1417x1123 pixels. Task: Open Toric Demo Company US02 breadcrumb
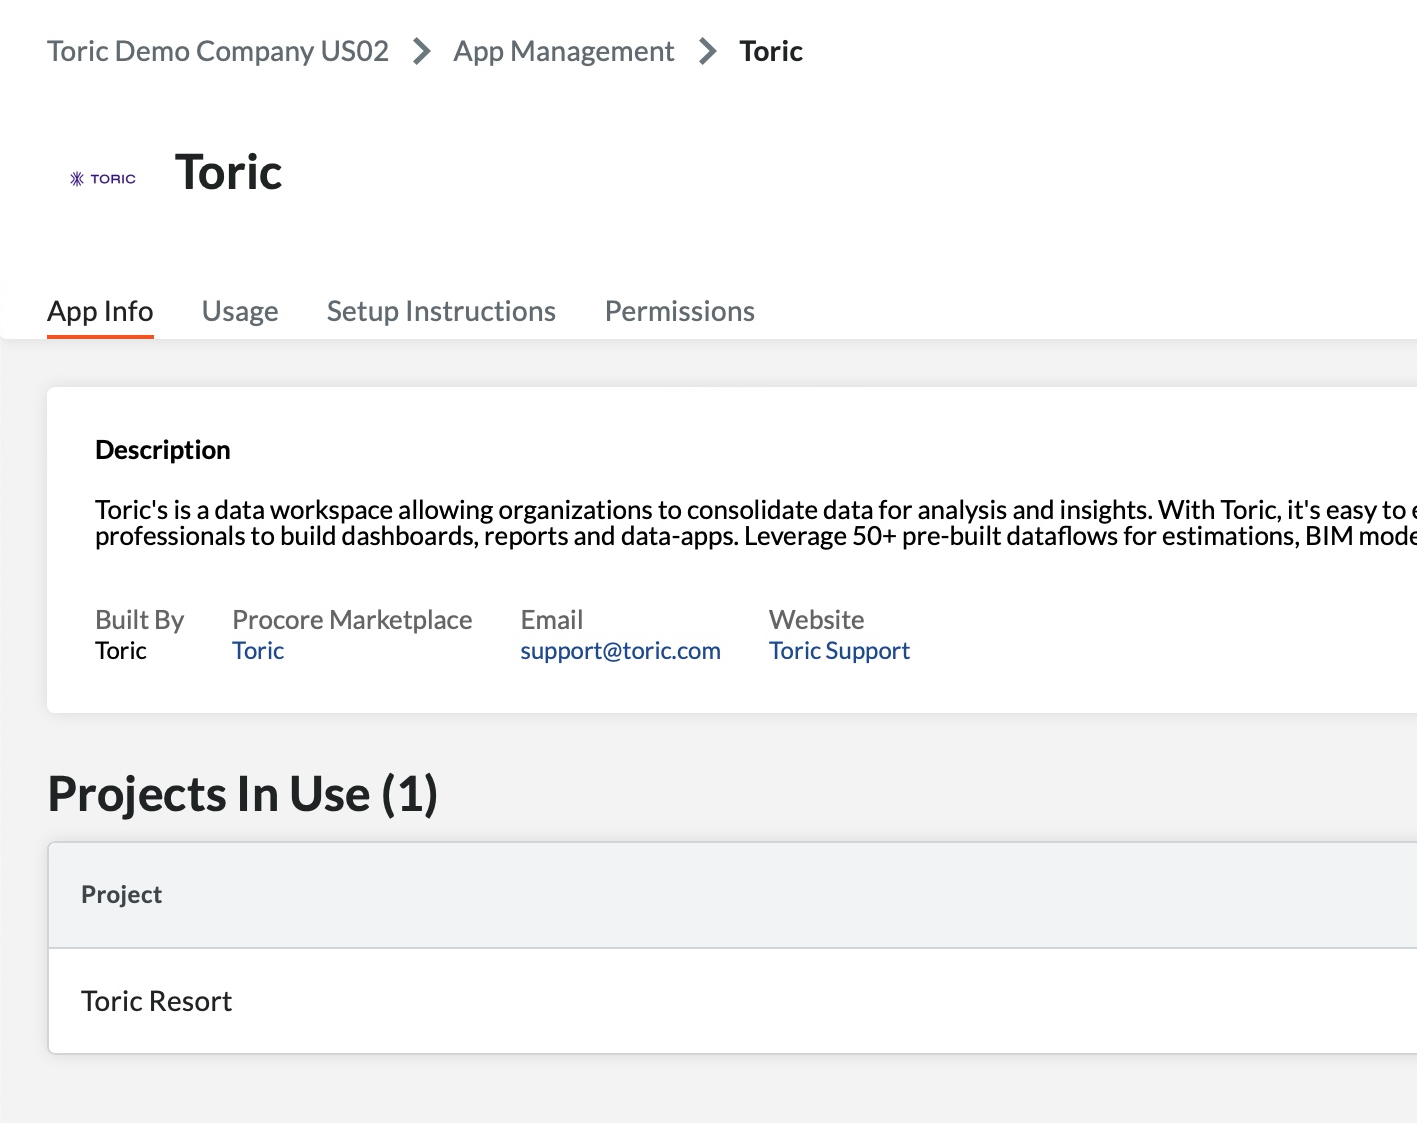218,51
